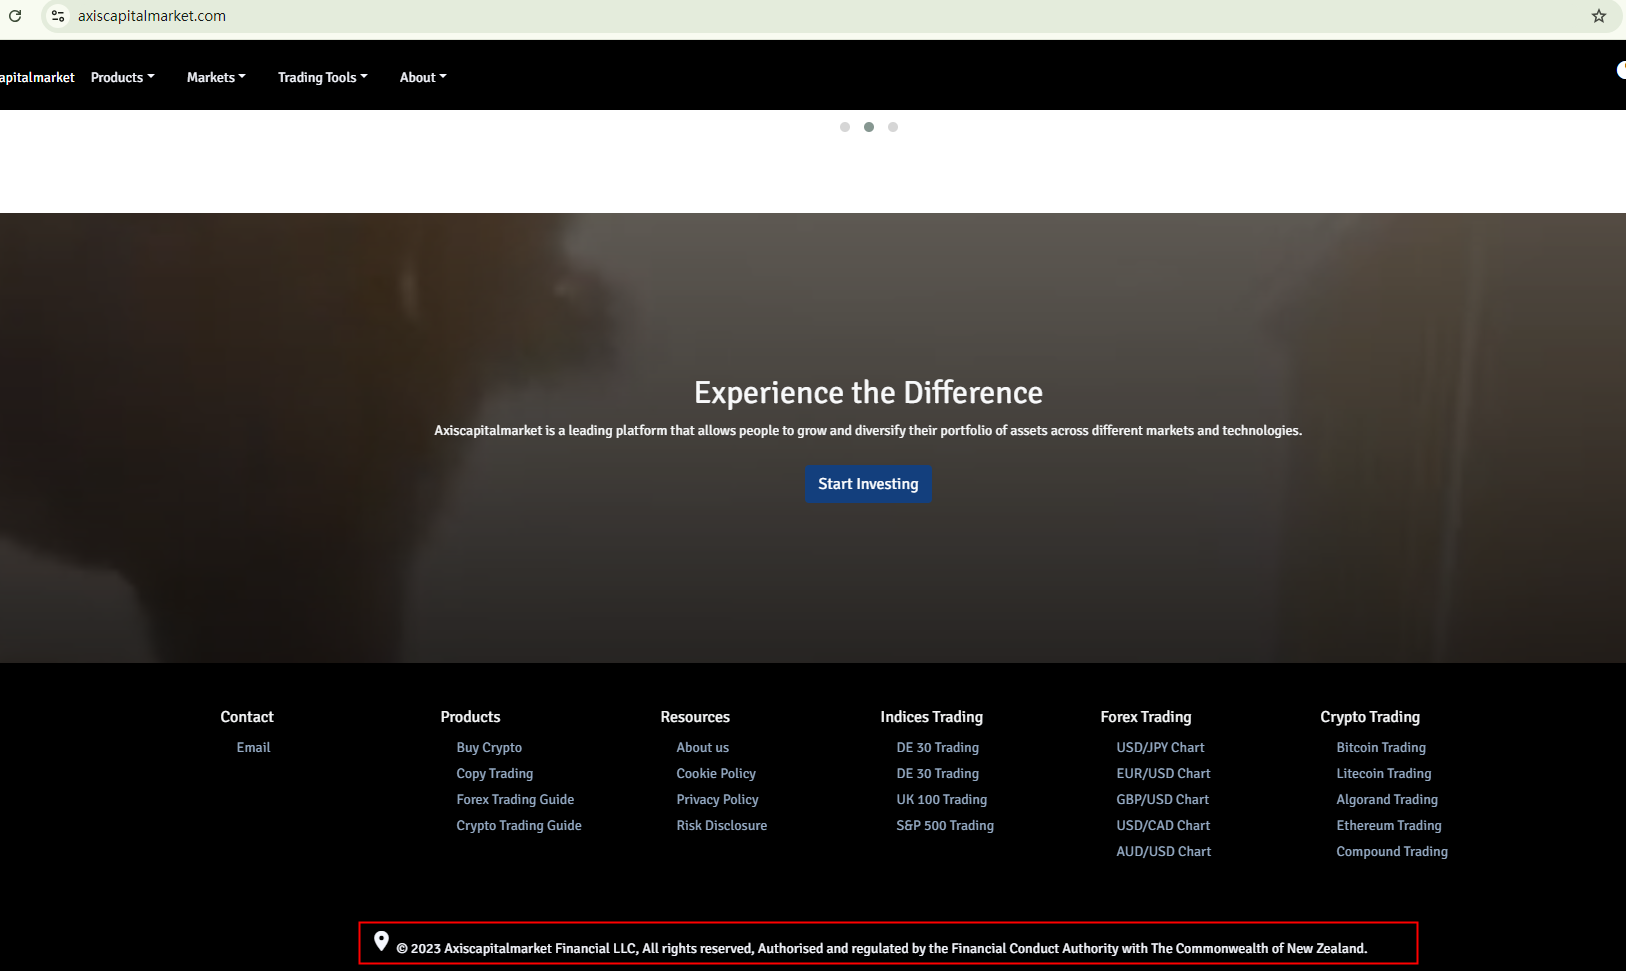Image resolution: width=1626 pixels, height=971 pixels.
Task: Click the location pin icon in footer
Action: click(381, 941)
